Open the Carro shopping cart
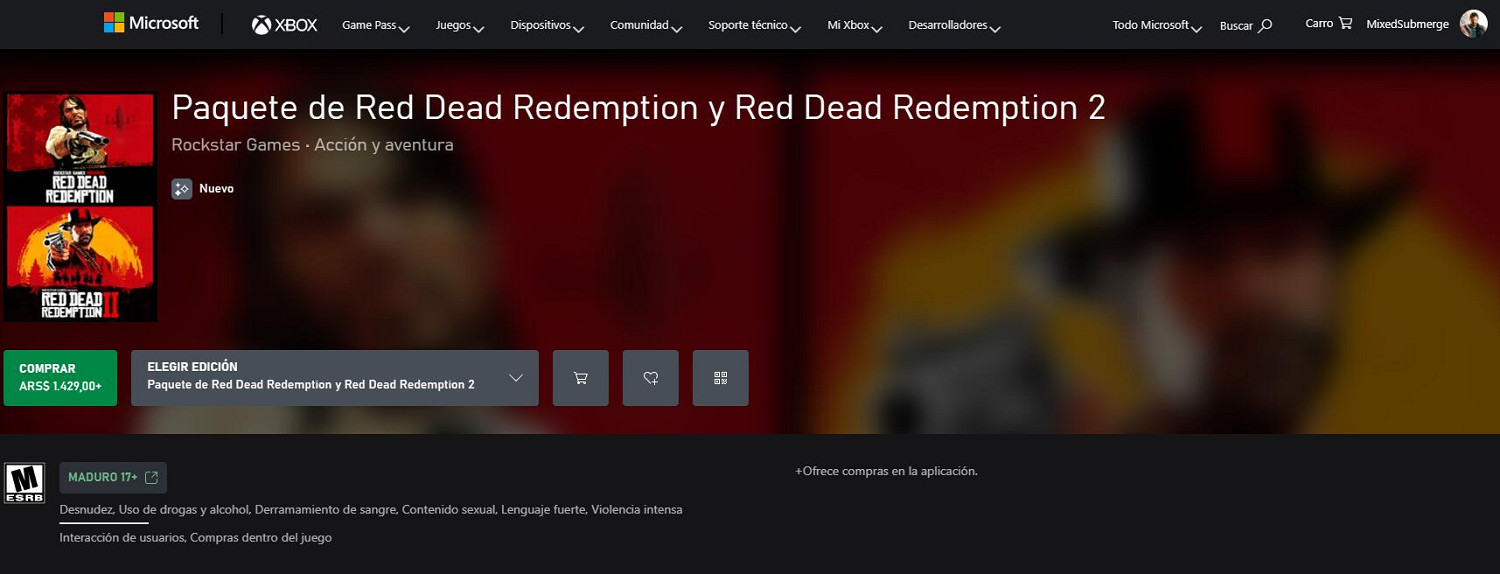 (x=1328, y=24)
